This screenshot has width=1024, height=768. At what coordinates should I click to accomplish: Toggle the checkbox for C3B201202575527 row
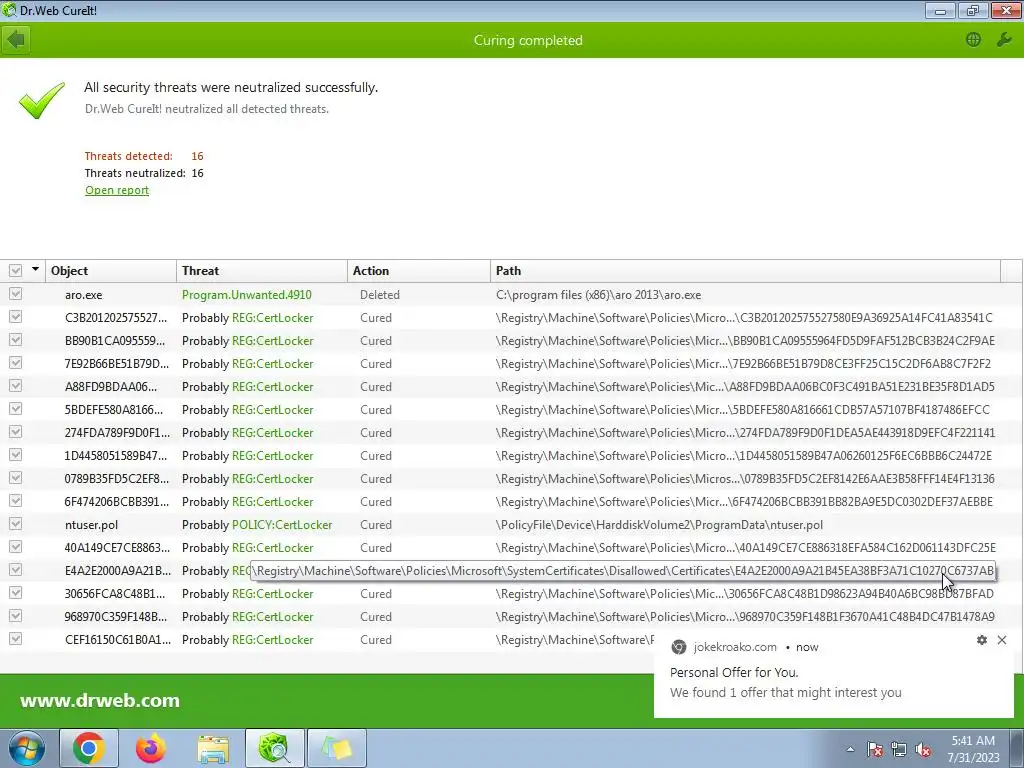(16, 317)
